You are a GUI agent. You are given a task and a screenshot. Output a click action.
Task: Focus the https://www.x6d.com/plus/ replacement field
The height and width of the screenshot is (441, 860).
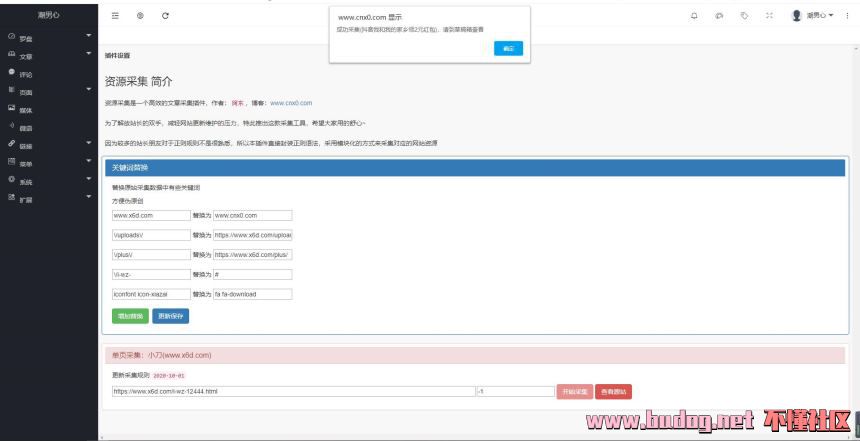[x=253, y=255]
